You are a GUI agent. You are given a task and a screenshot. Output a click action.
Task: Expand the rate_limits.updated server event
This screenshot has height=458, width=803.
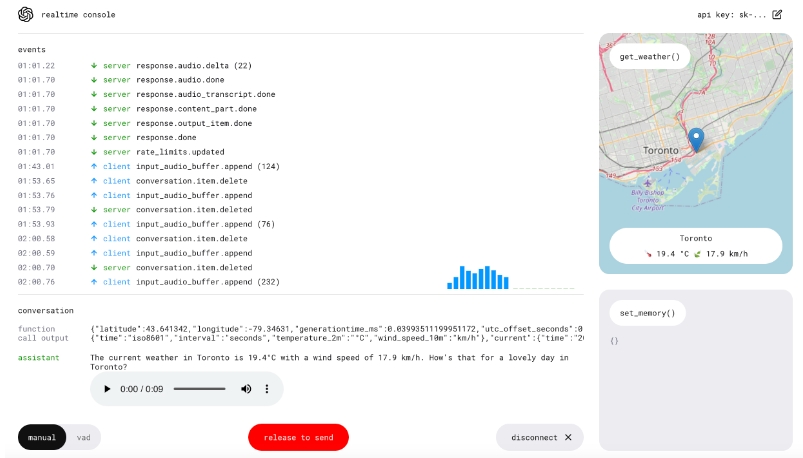[189, 152]
